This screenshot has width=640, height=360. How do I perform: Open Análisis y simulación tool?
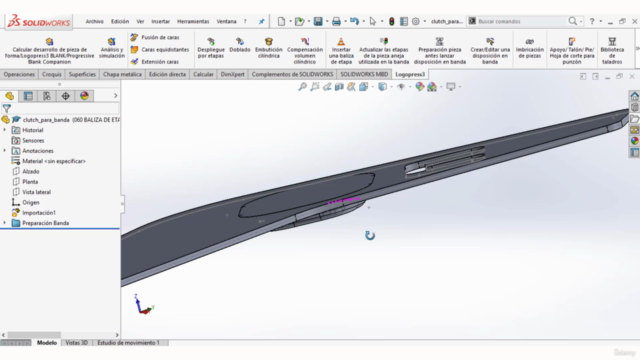tap(111, 48)
